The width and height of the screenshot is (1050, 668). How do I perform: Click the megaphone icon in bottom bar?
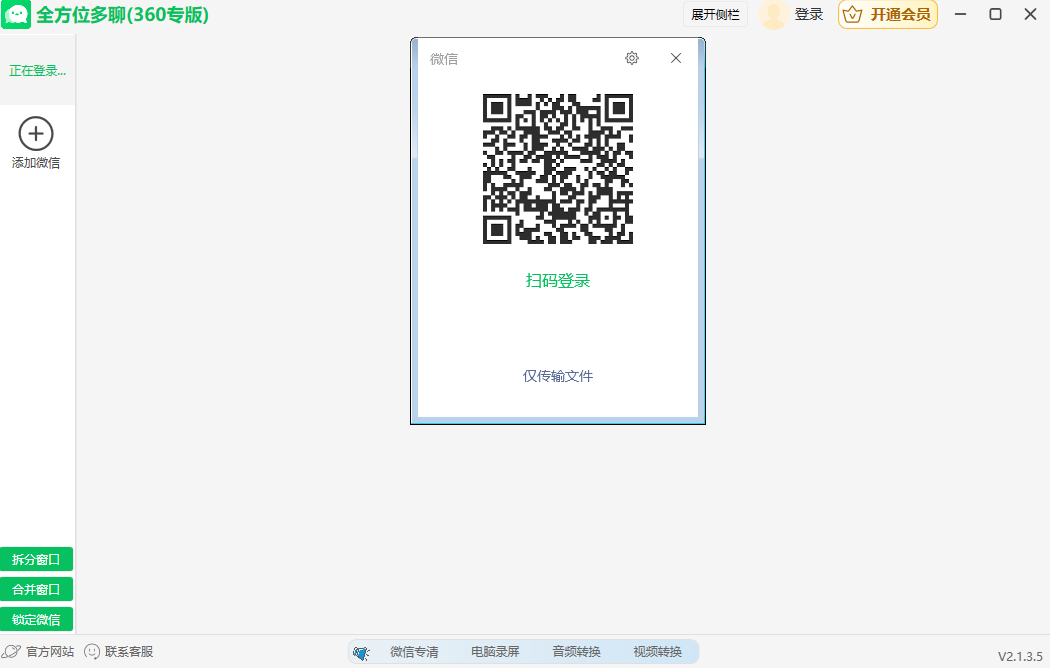pyautogui.click(x=362, y=652)
